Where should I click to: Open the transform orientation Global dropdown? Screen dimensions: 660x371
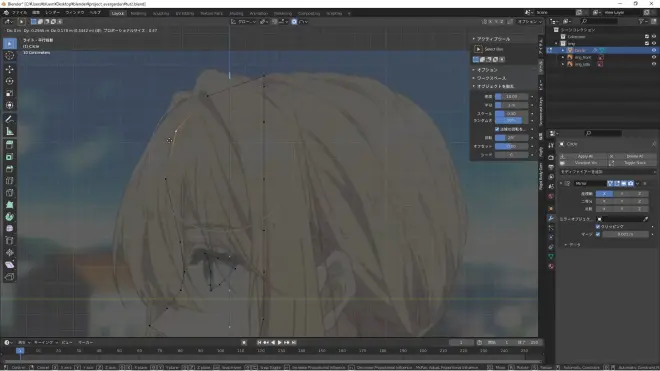[243, 21]
